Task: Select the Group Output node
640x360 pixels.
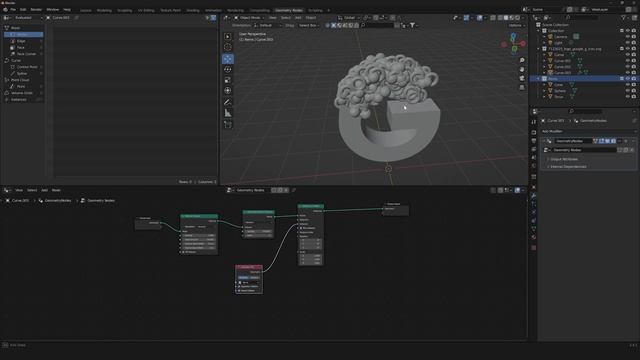Action: tap(396, 209)
